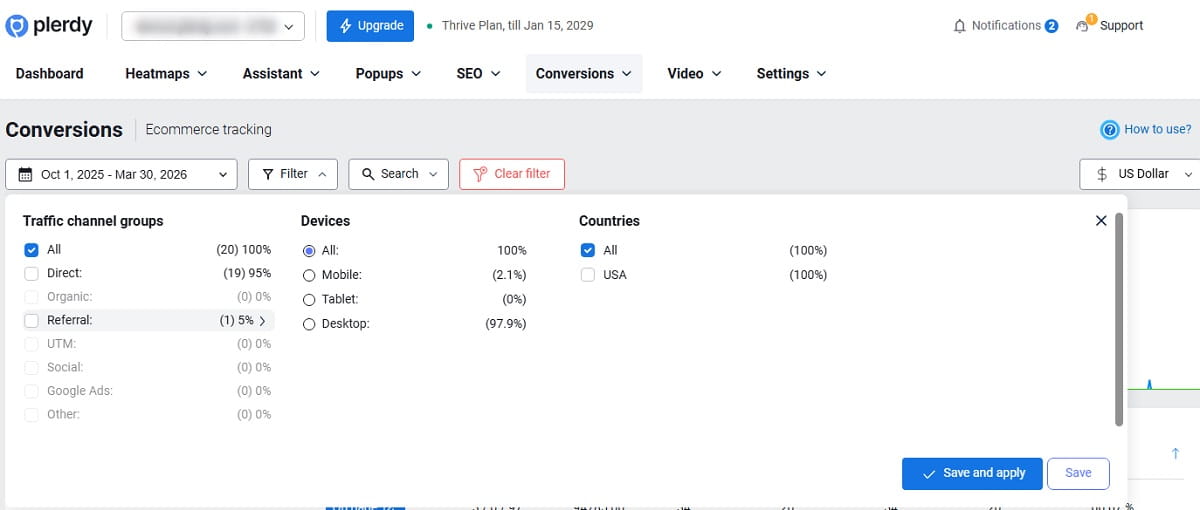
Task: Click the Support link text
Action: coord(1121,26)
